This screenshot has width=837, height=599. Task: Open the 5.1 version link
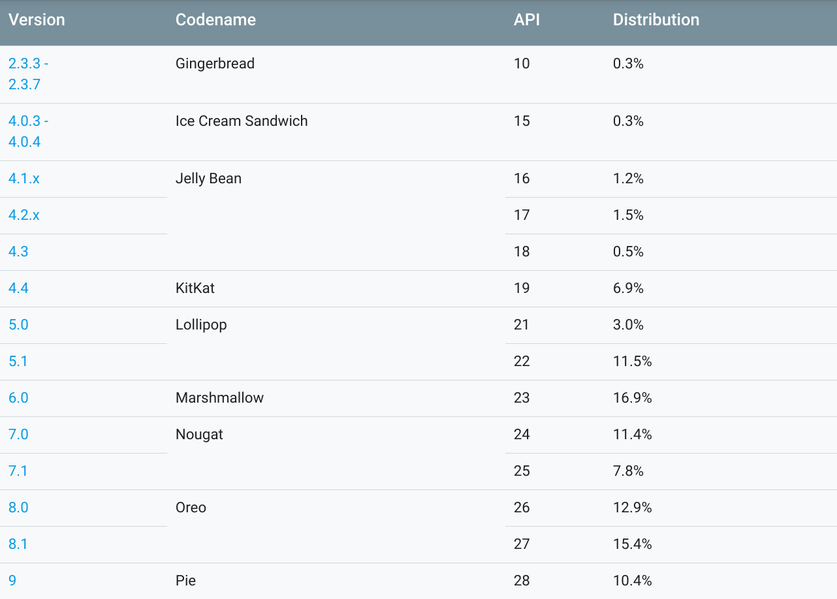[18, 361]
